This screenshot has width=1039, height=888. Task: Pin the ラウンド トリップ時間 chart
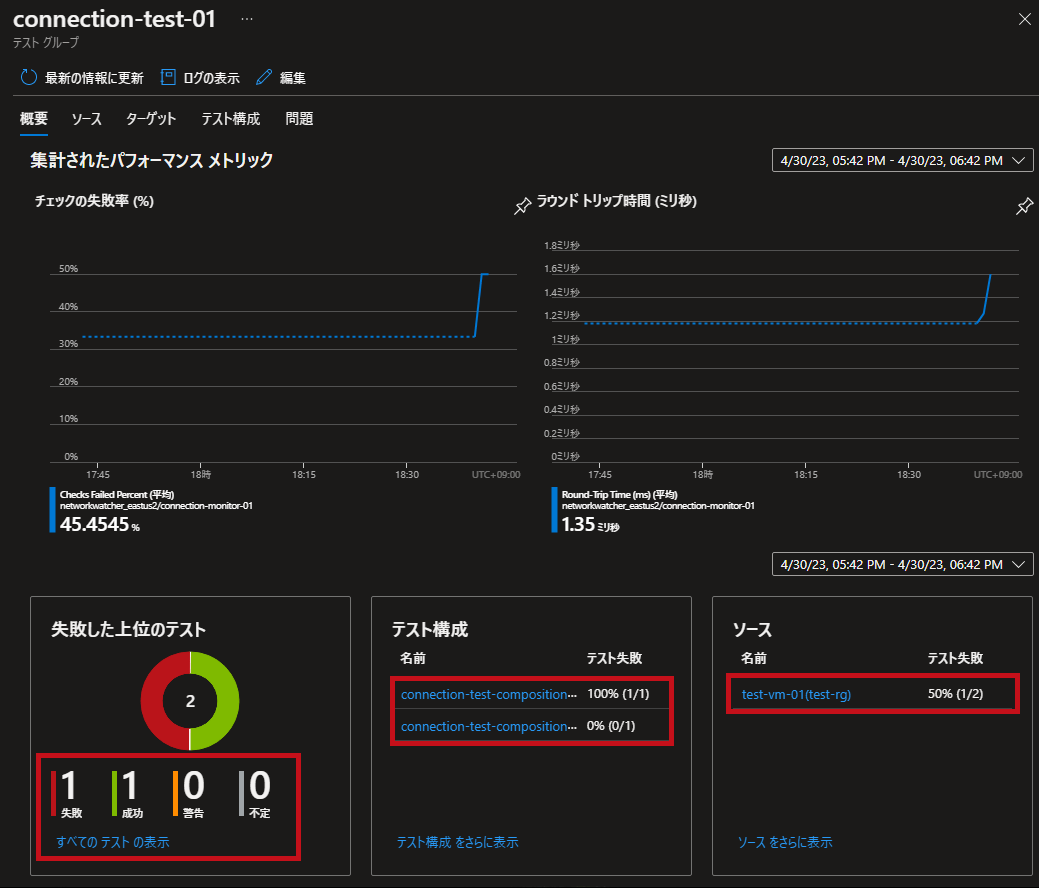pyautogui.click(x=1024, y=206)
